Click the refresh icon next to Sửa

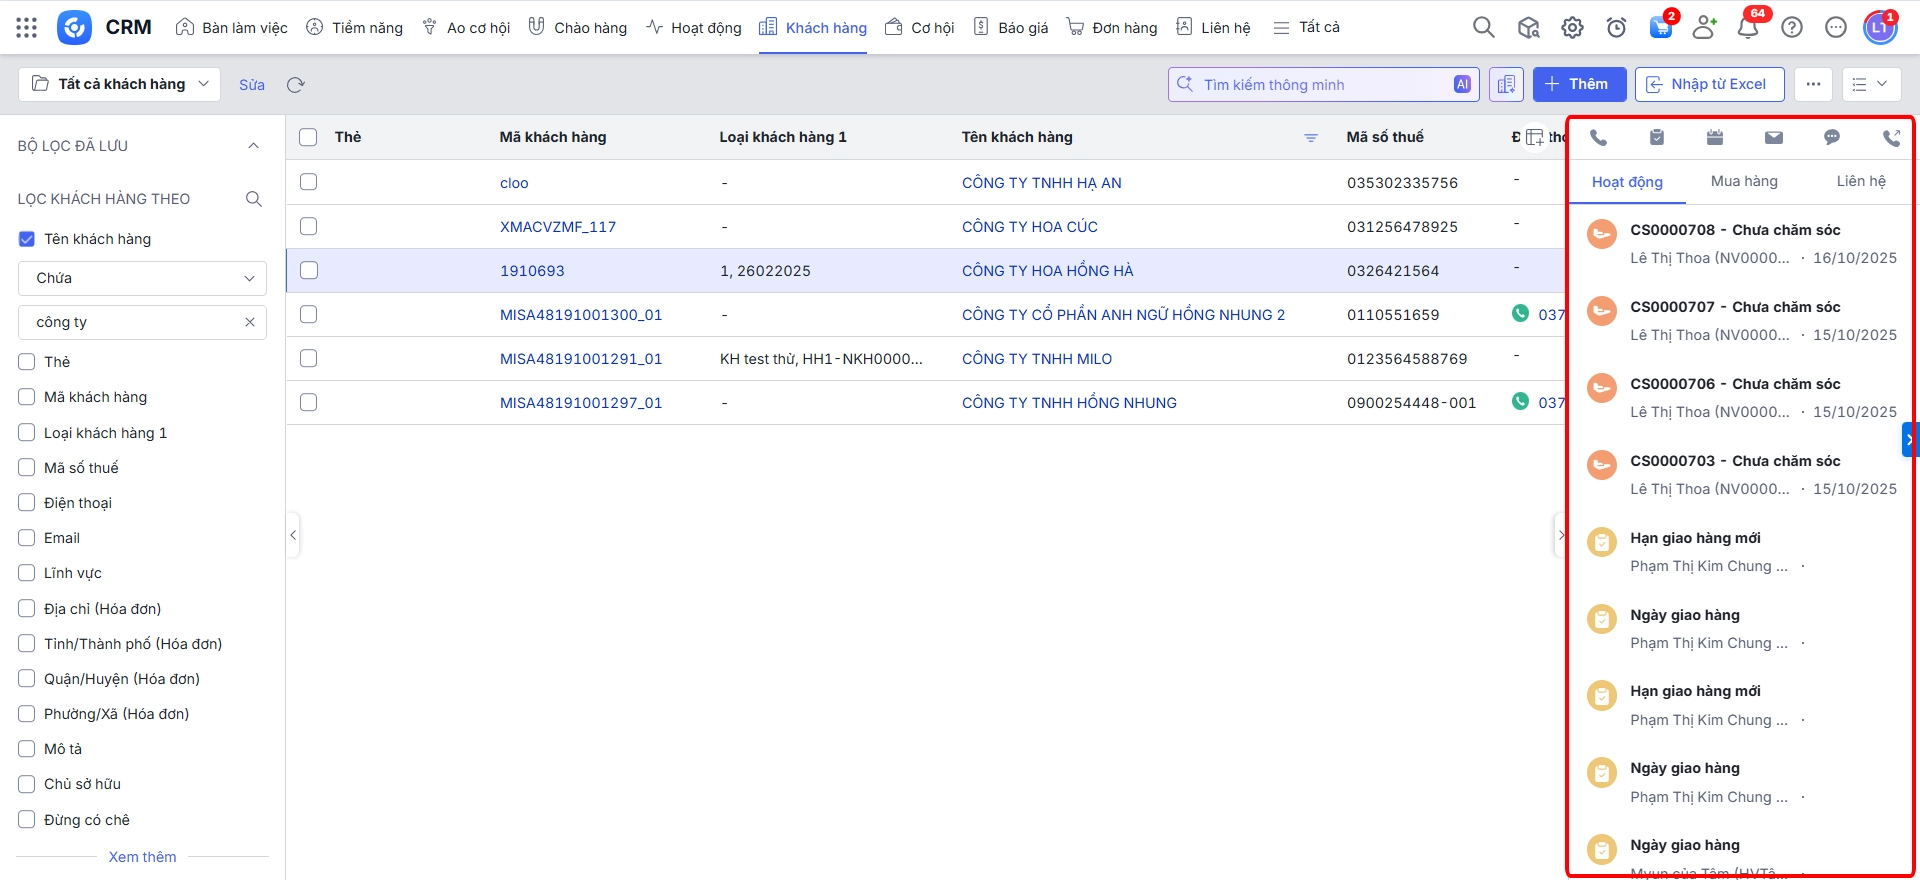tap(295, 85)
